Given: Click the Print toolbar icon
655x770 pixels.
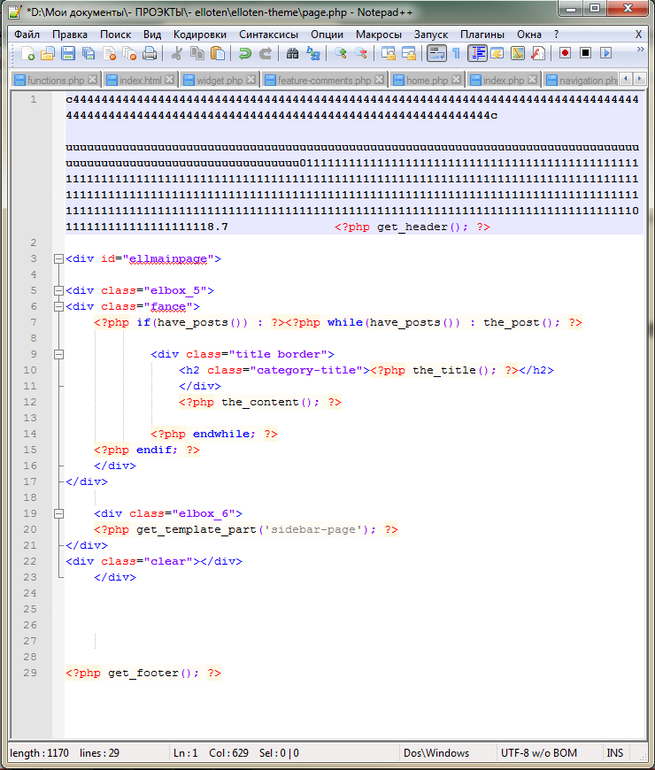Looking at the screenshot, I should click(149, 53).
